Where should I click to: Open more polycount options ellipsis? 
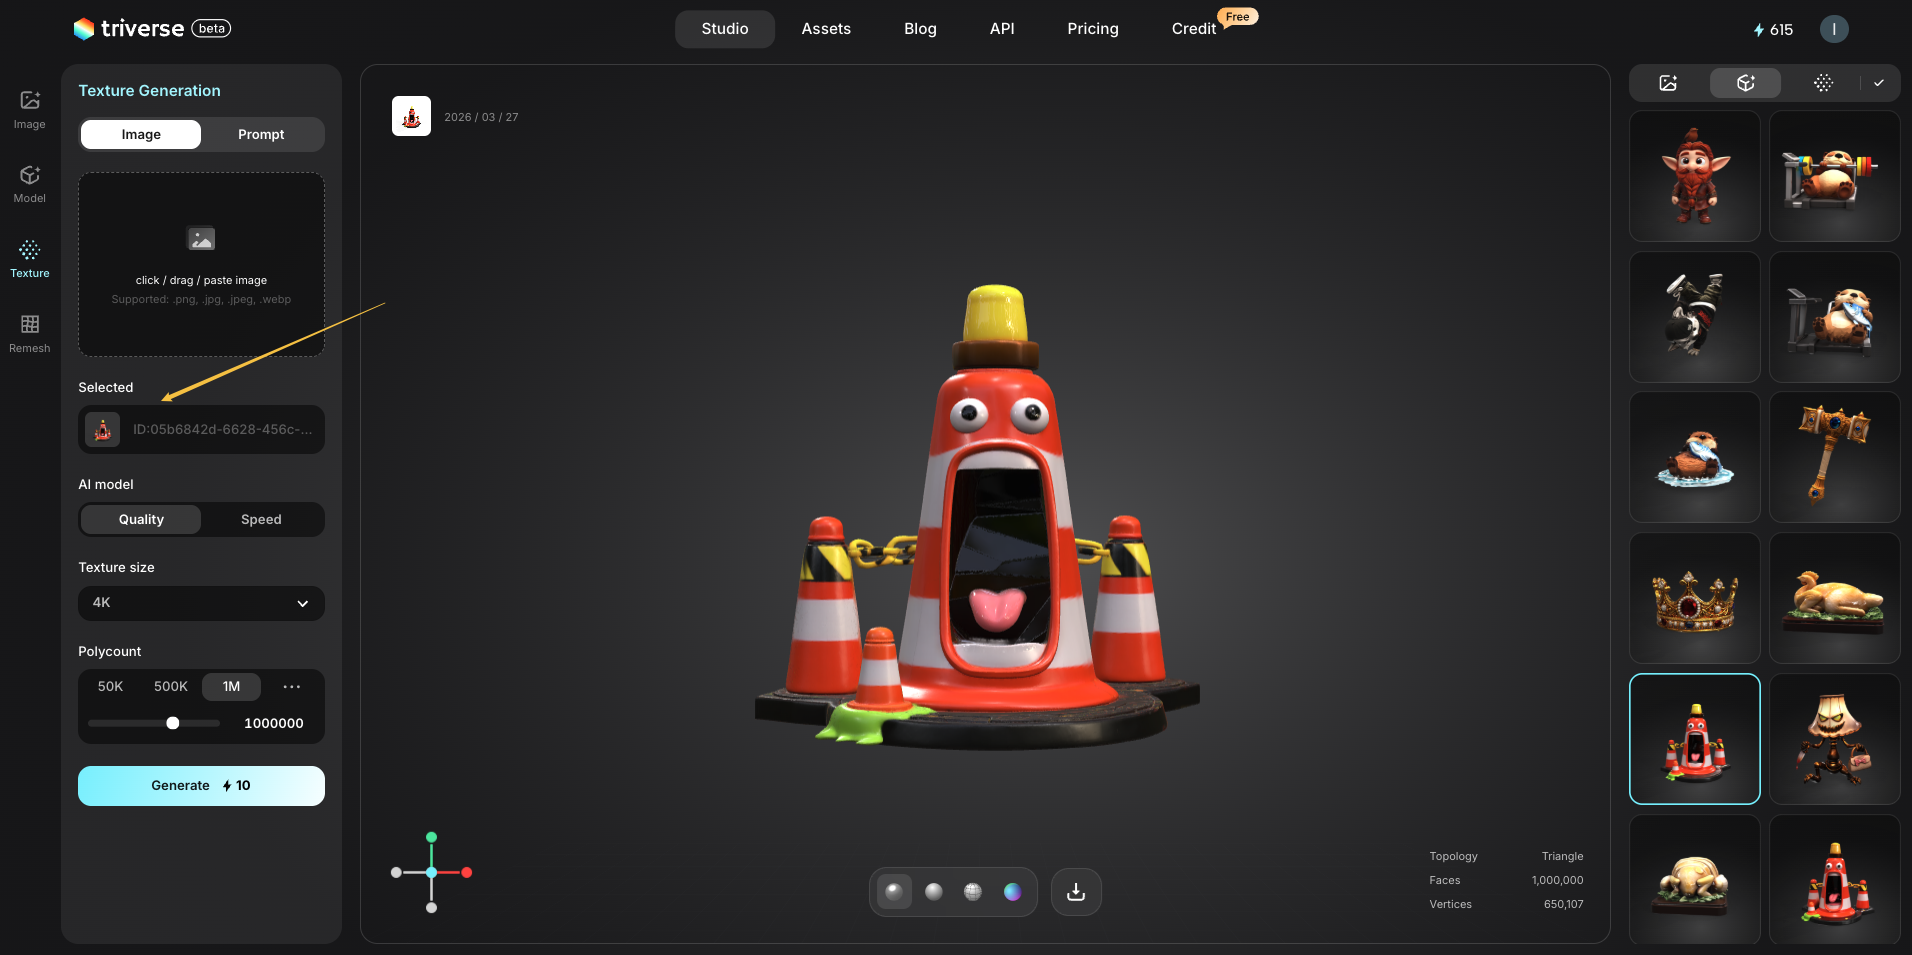(292, 686)
